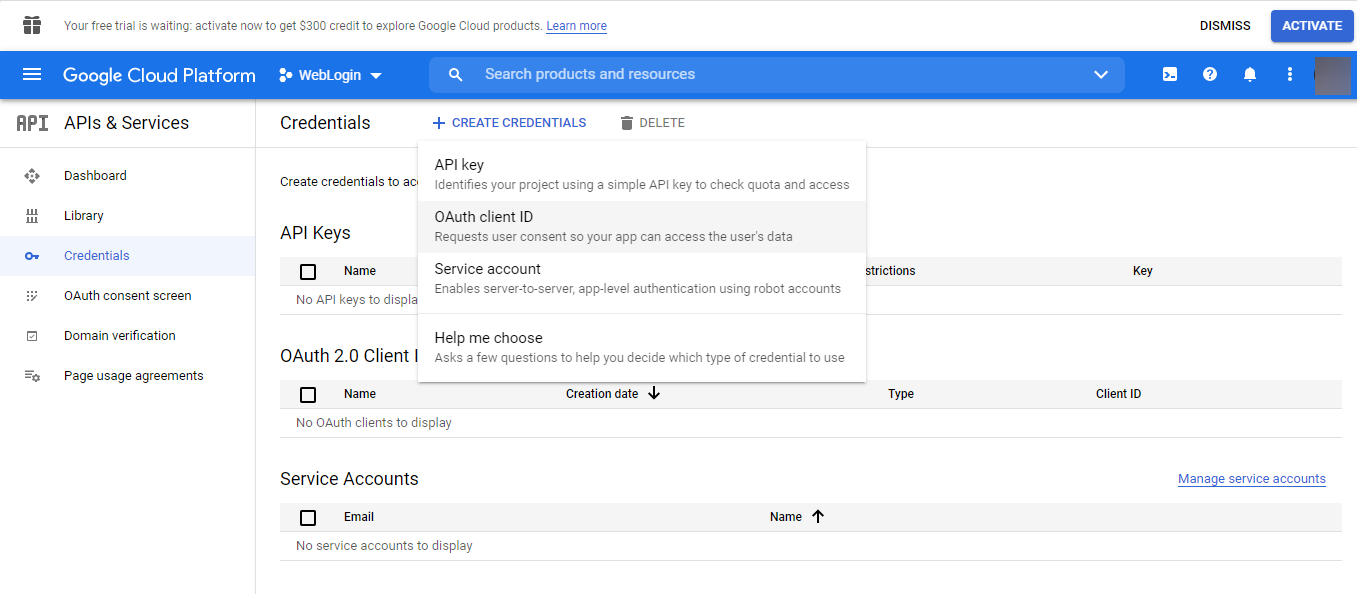Select Help me choose option
The image size is (1357, 594).
[642, 347]
